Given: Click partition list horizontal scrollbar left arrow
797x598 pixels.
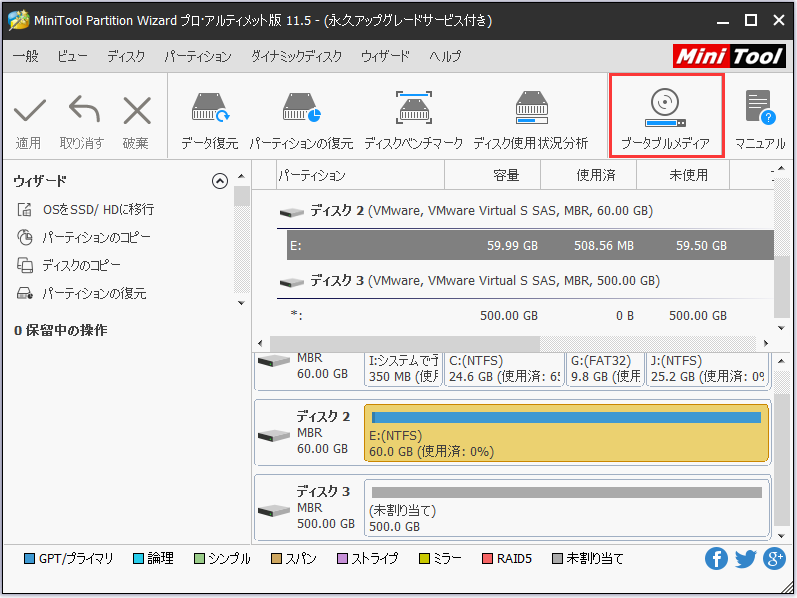Looking at the screenshot, I should (260, 344).
